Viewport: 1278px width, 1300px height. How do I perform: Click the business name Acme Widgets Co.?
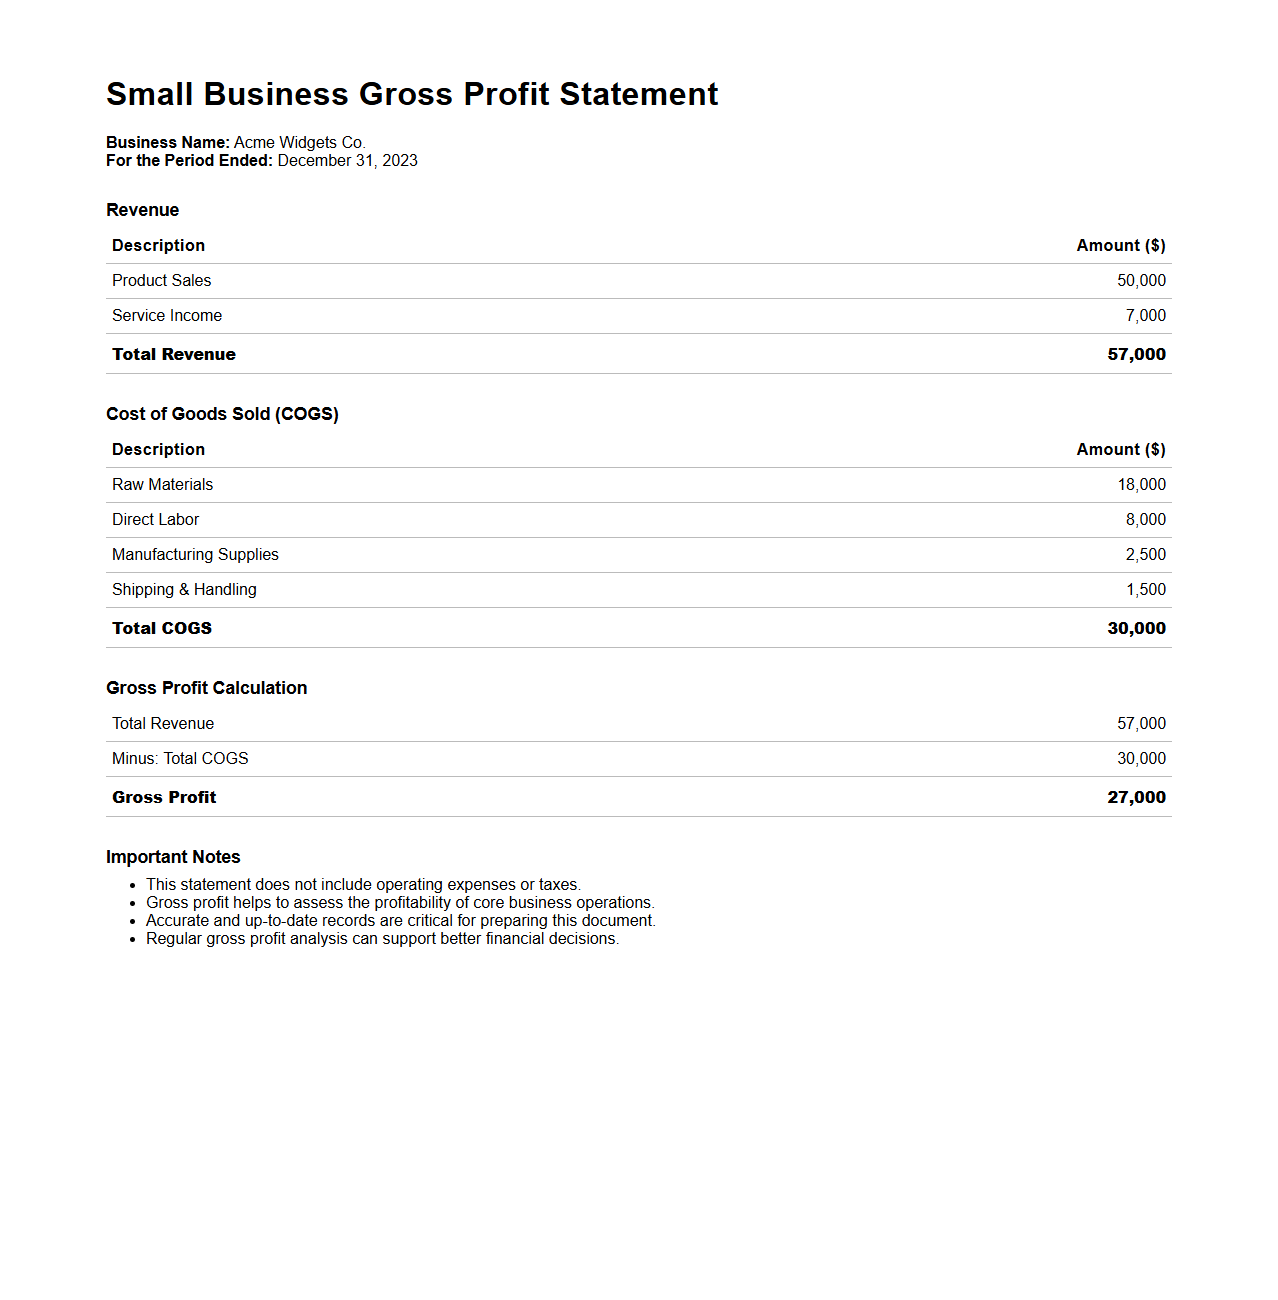[299, 143]
